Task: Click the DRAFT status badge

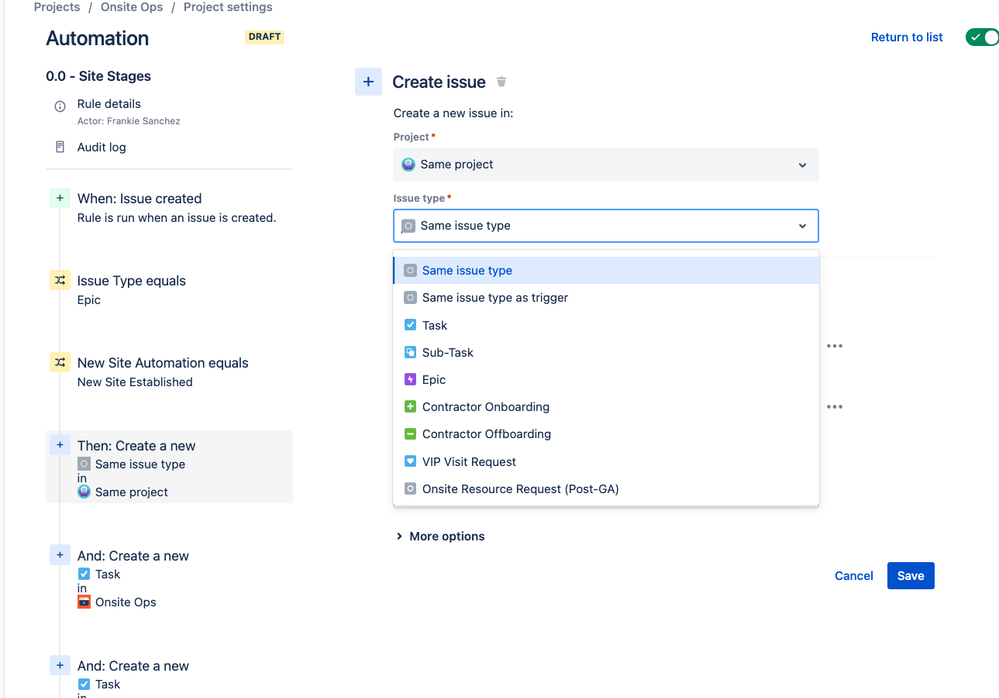Action: coord(264,37)
